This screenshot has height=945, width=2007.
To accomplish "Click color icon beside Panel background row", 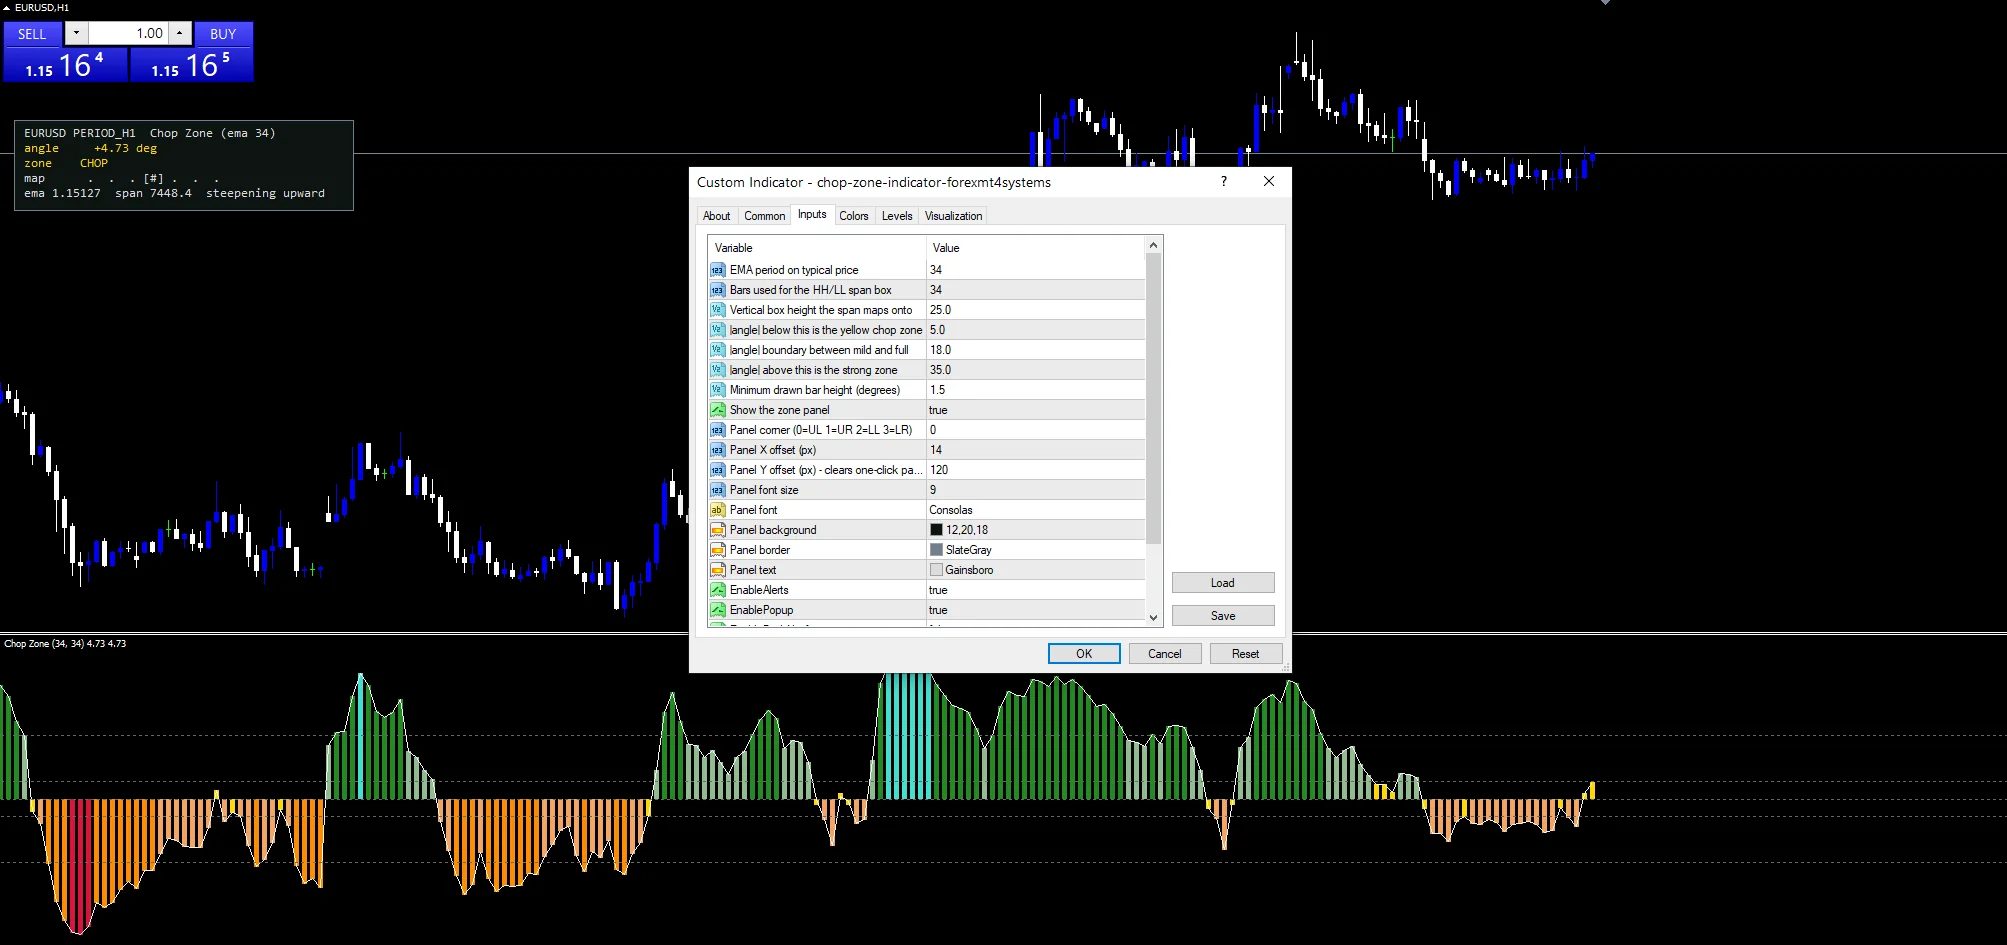I will click(x=717, y=530).
